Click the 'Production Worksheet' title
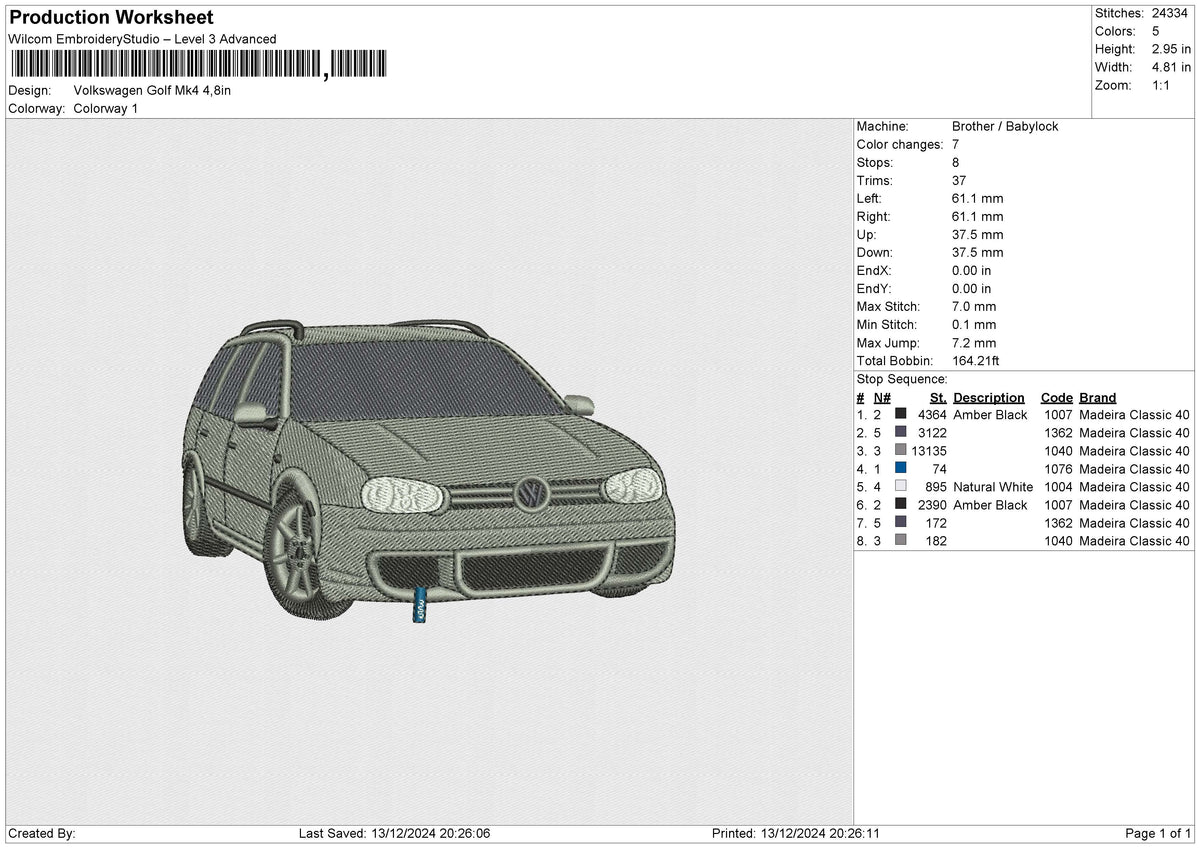This screenshot has height=848, width=1200. point(111,17)
